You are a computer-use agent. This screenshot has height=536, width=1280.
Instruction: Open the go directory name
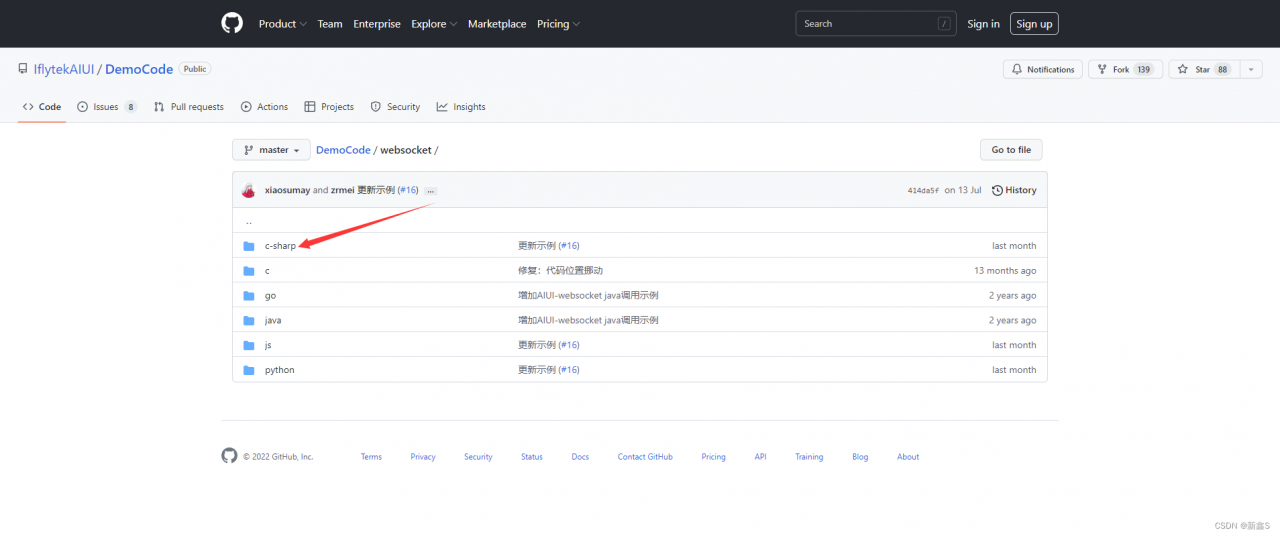[270, 296]
